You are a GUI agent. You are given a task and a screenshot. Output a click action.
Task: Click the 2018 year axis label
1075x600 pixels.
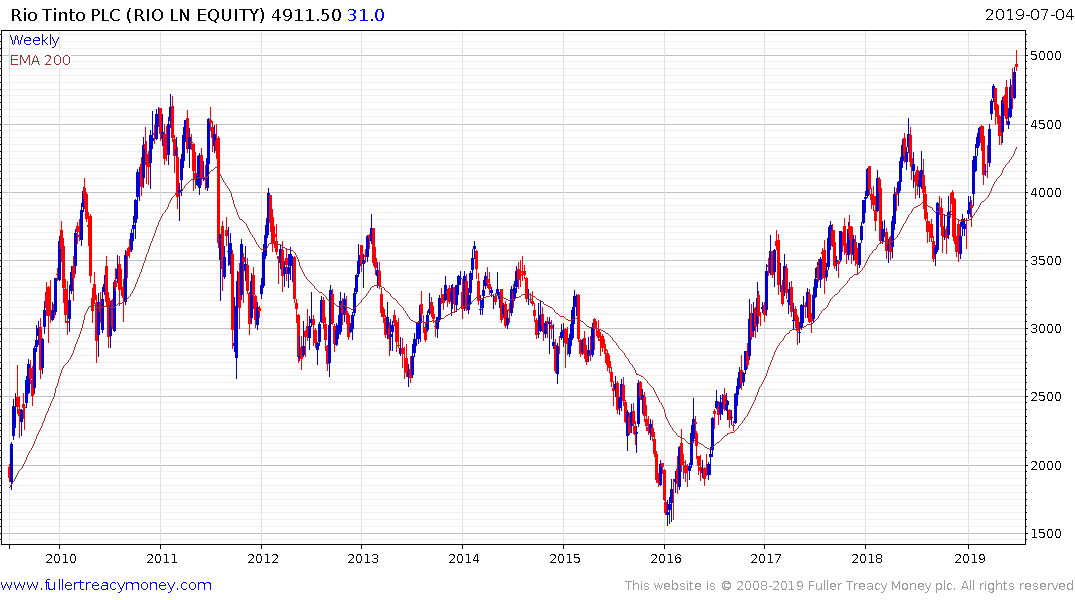(867, 558)
